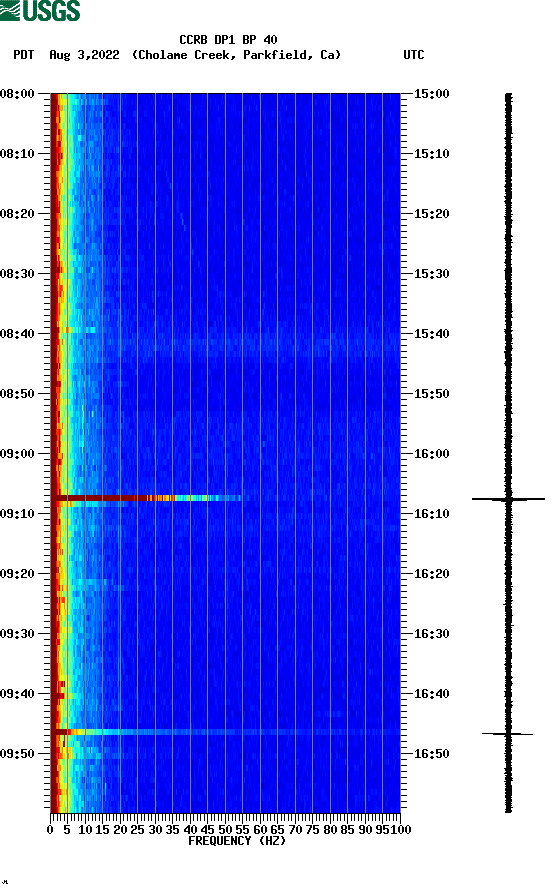This screenshot has height=893, width=552.
Task: Click the large seismogram spike near 16:08
Action: [x=508, y=499]
